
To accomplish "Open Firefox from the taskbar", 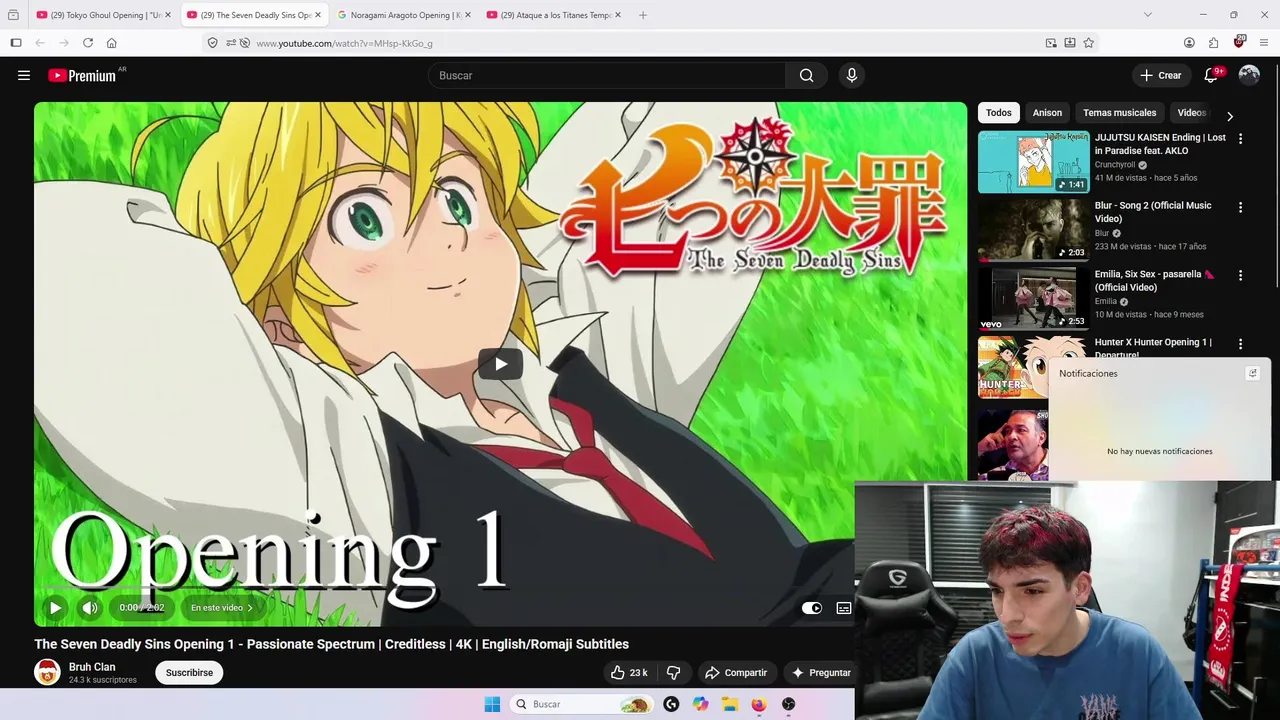I will tap(759, 704).
